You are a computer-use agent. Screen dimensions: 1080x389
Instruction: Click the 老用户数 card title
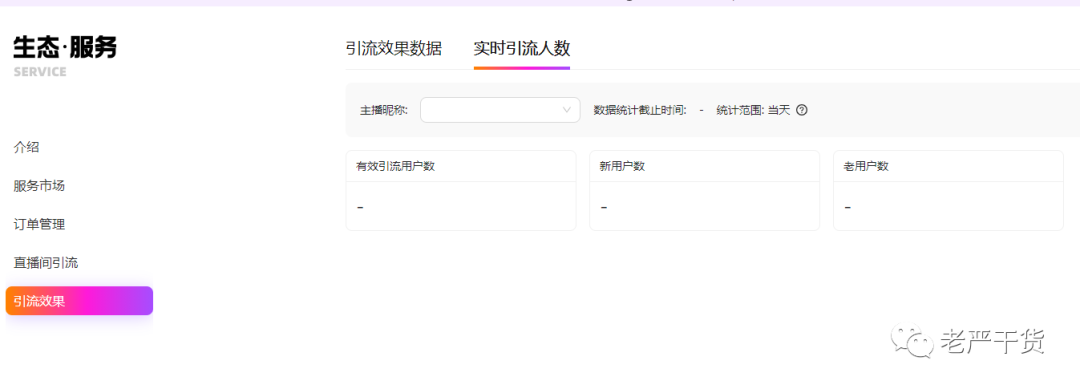pos(866,166)
